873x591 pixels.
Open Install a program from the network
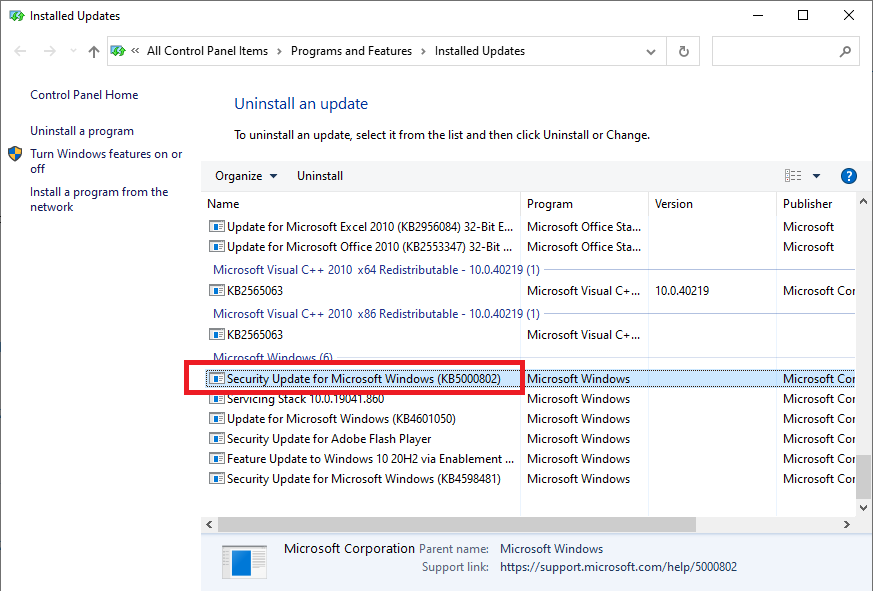(99, 199)
